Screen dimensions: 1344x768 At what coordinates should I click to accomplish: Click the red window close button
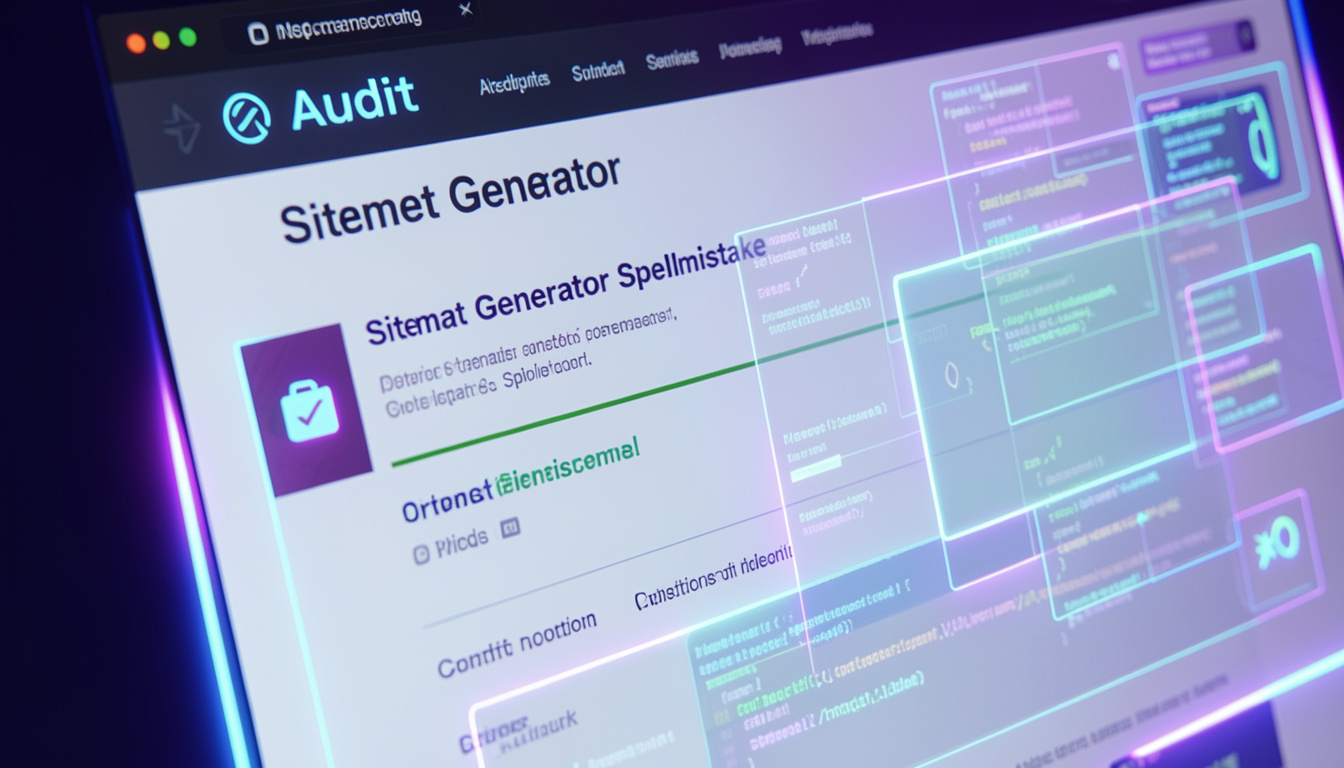click(136, 42)
